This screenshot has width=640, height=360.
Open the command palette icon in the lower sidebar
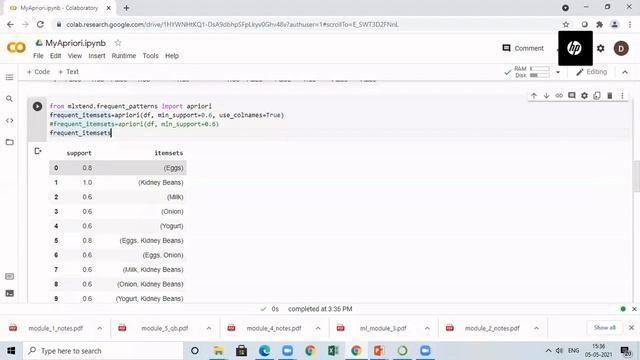(9, 276)
